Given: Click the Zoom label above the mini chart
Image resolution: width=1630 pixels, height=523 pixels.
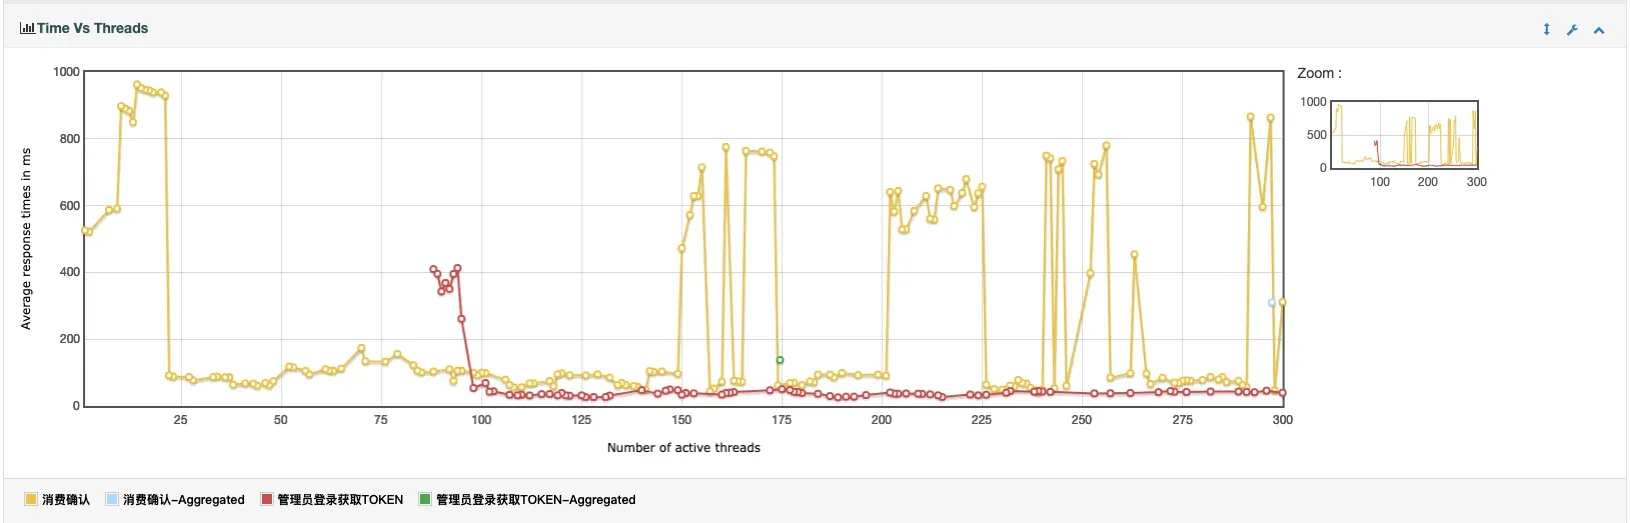Looking at the screenshot, I should tap(1319, 74).
